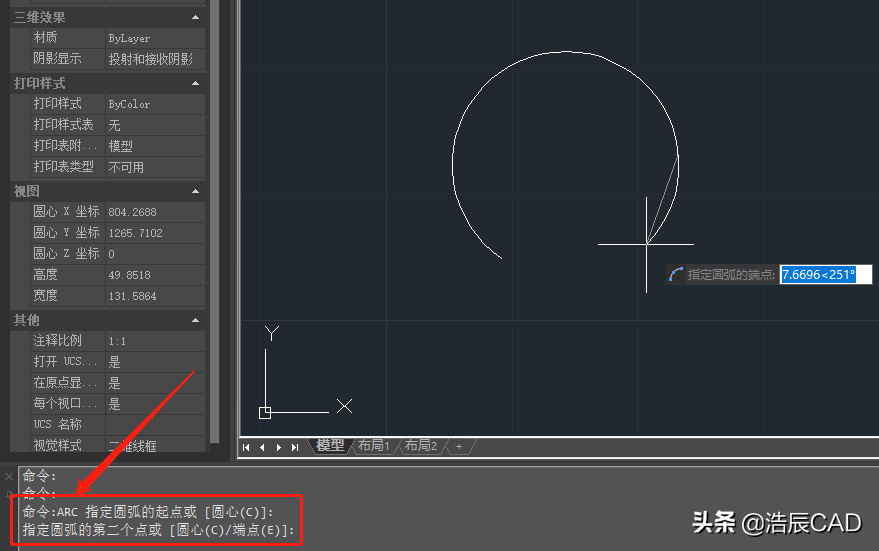Select the 圆心 Y 坐标 value 1265.7102
Viewport: 879px width, 551px height.
155,233
